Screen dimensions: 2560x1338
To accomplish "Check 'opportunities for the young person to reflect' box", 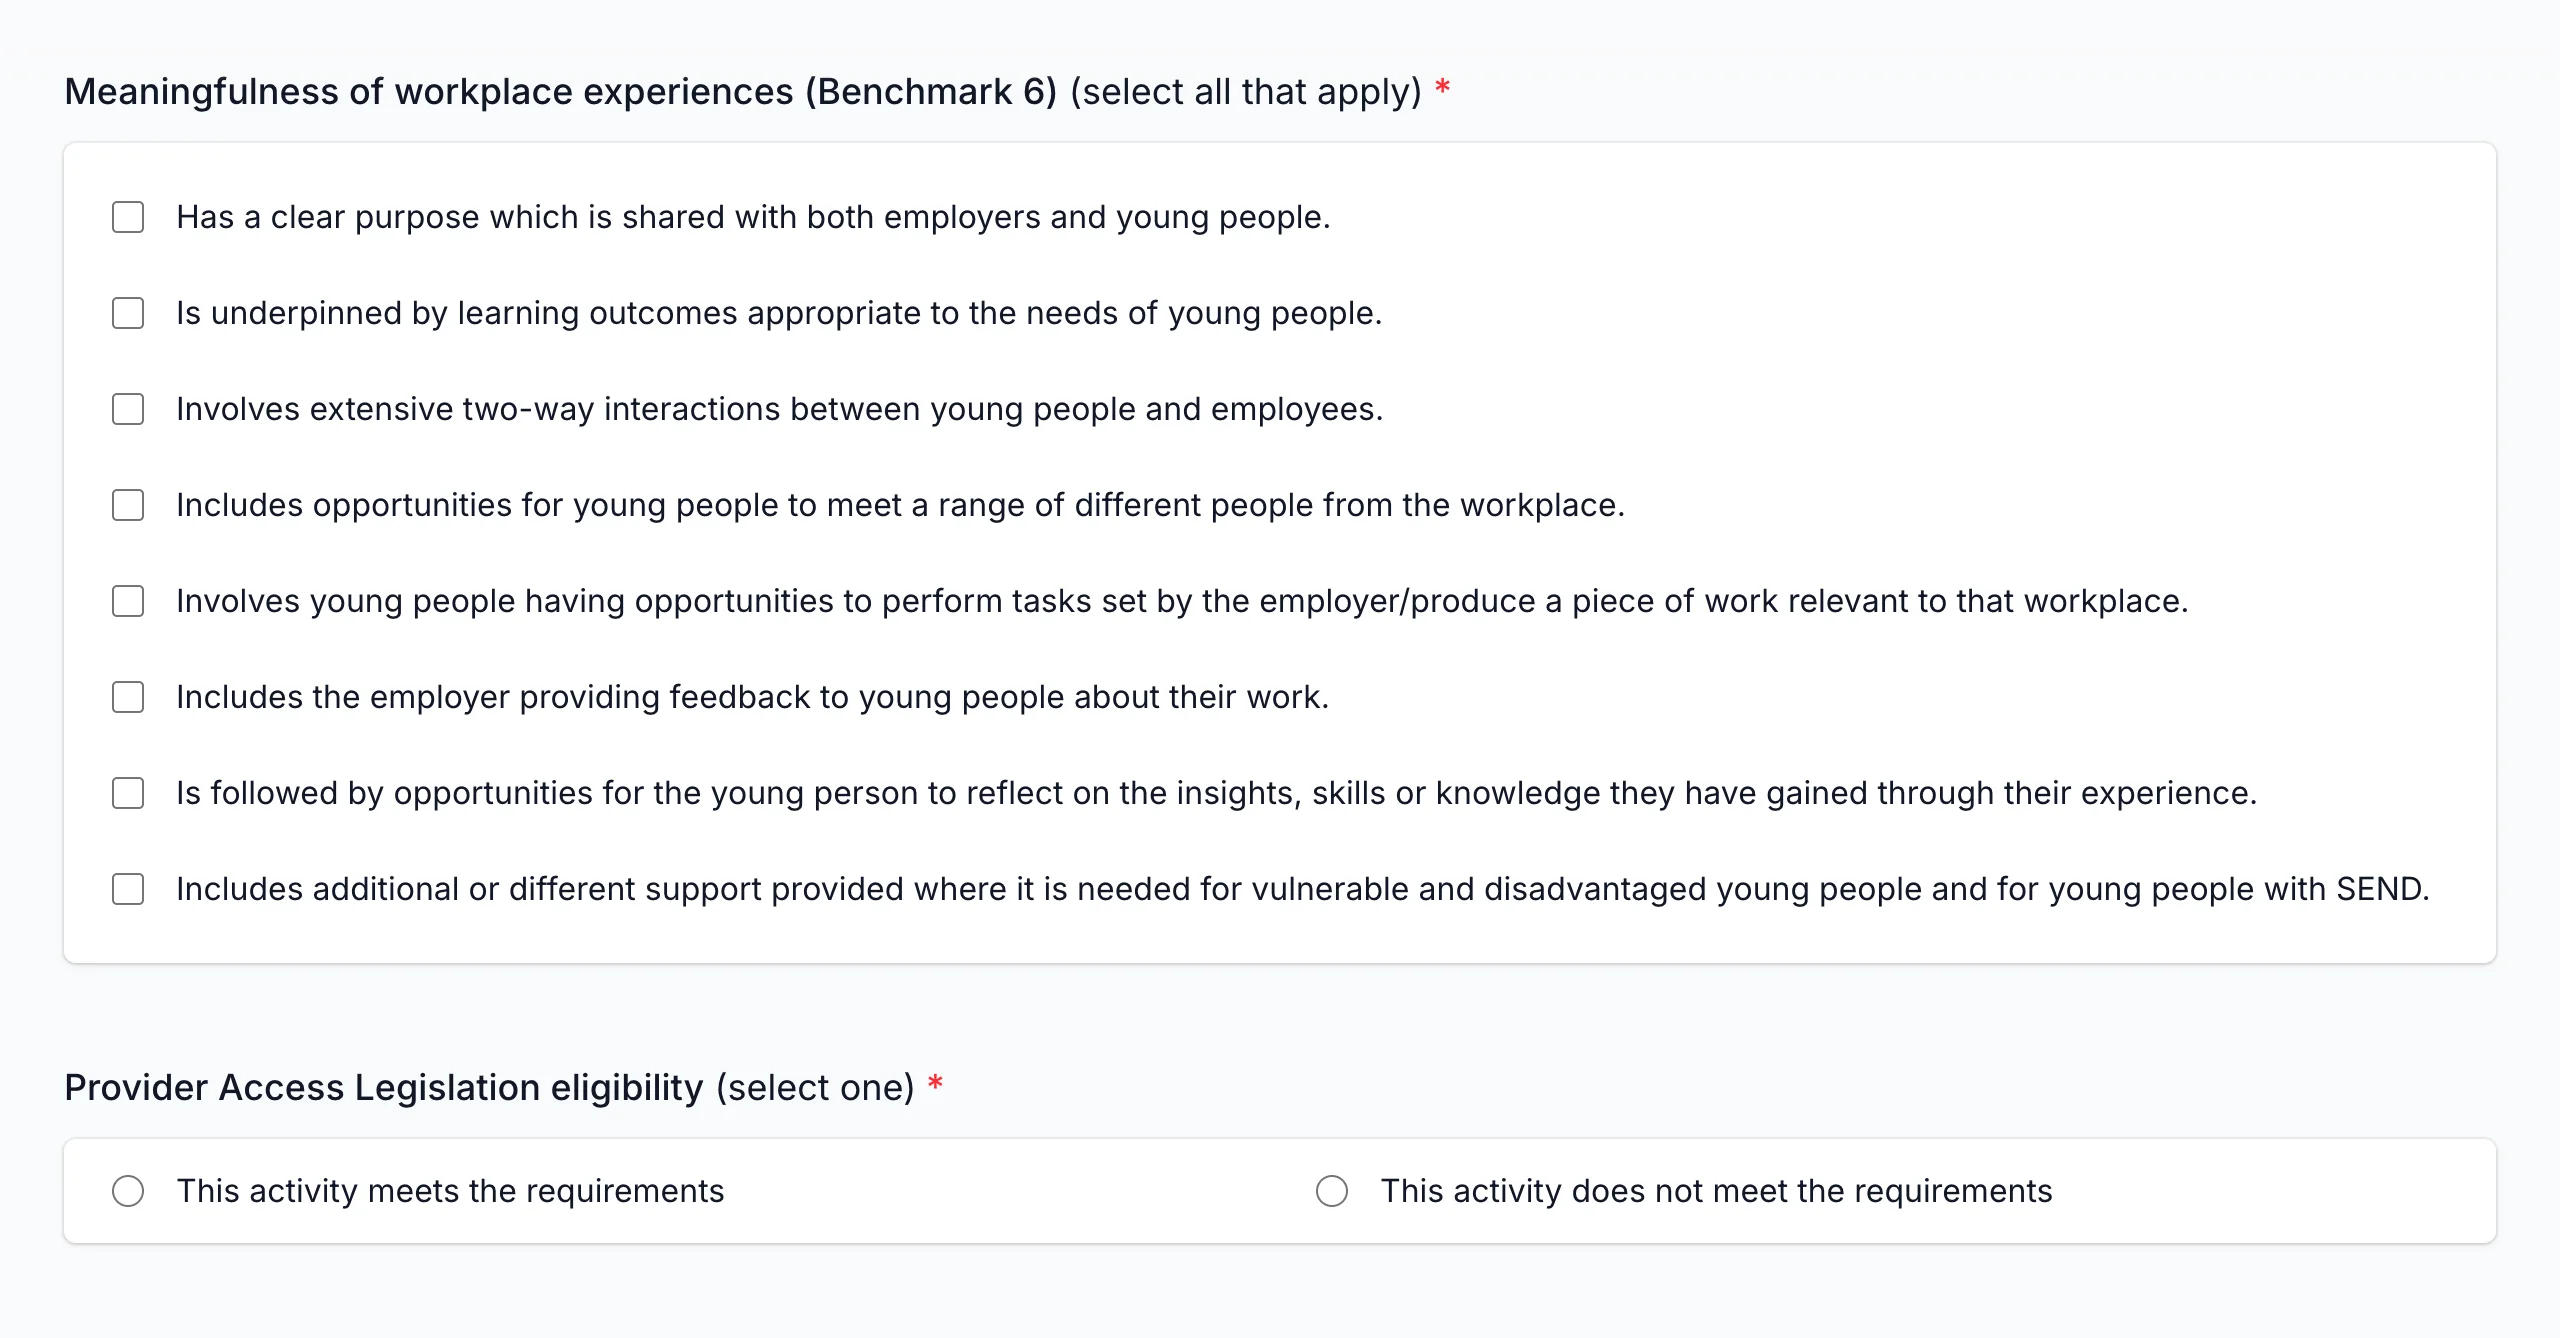I will tap(128, 793).
